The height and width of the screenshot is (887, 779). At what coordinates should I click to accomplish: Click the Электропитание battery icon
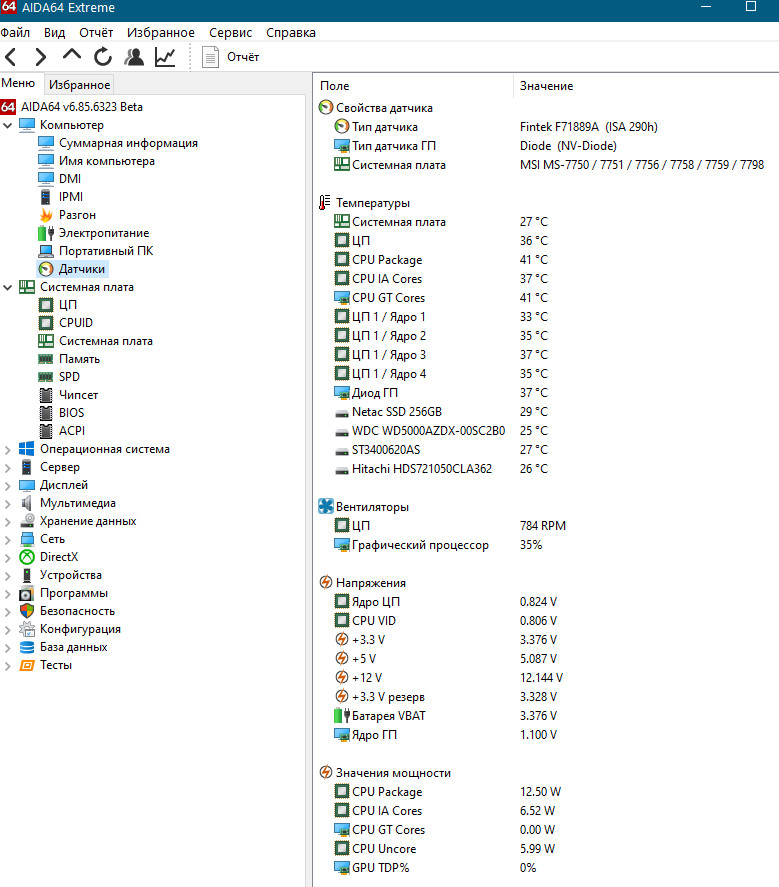[46, 233]
